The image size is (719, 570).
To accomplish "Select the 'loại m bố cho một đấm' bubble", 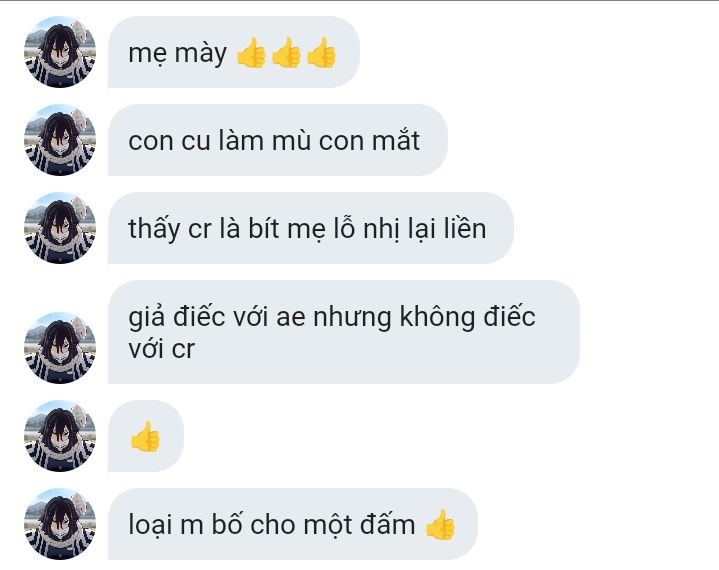I will (293, 524).
